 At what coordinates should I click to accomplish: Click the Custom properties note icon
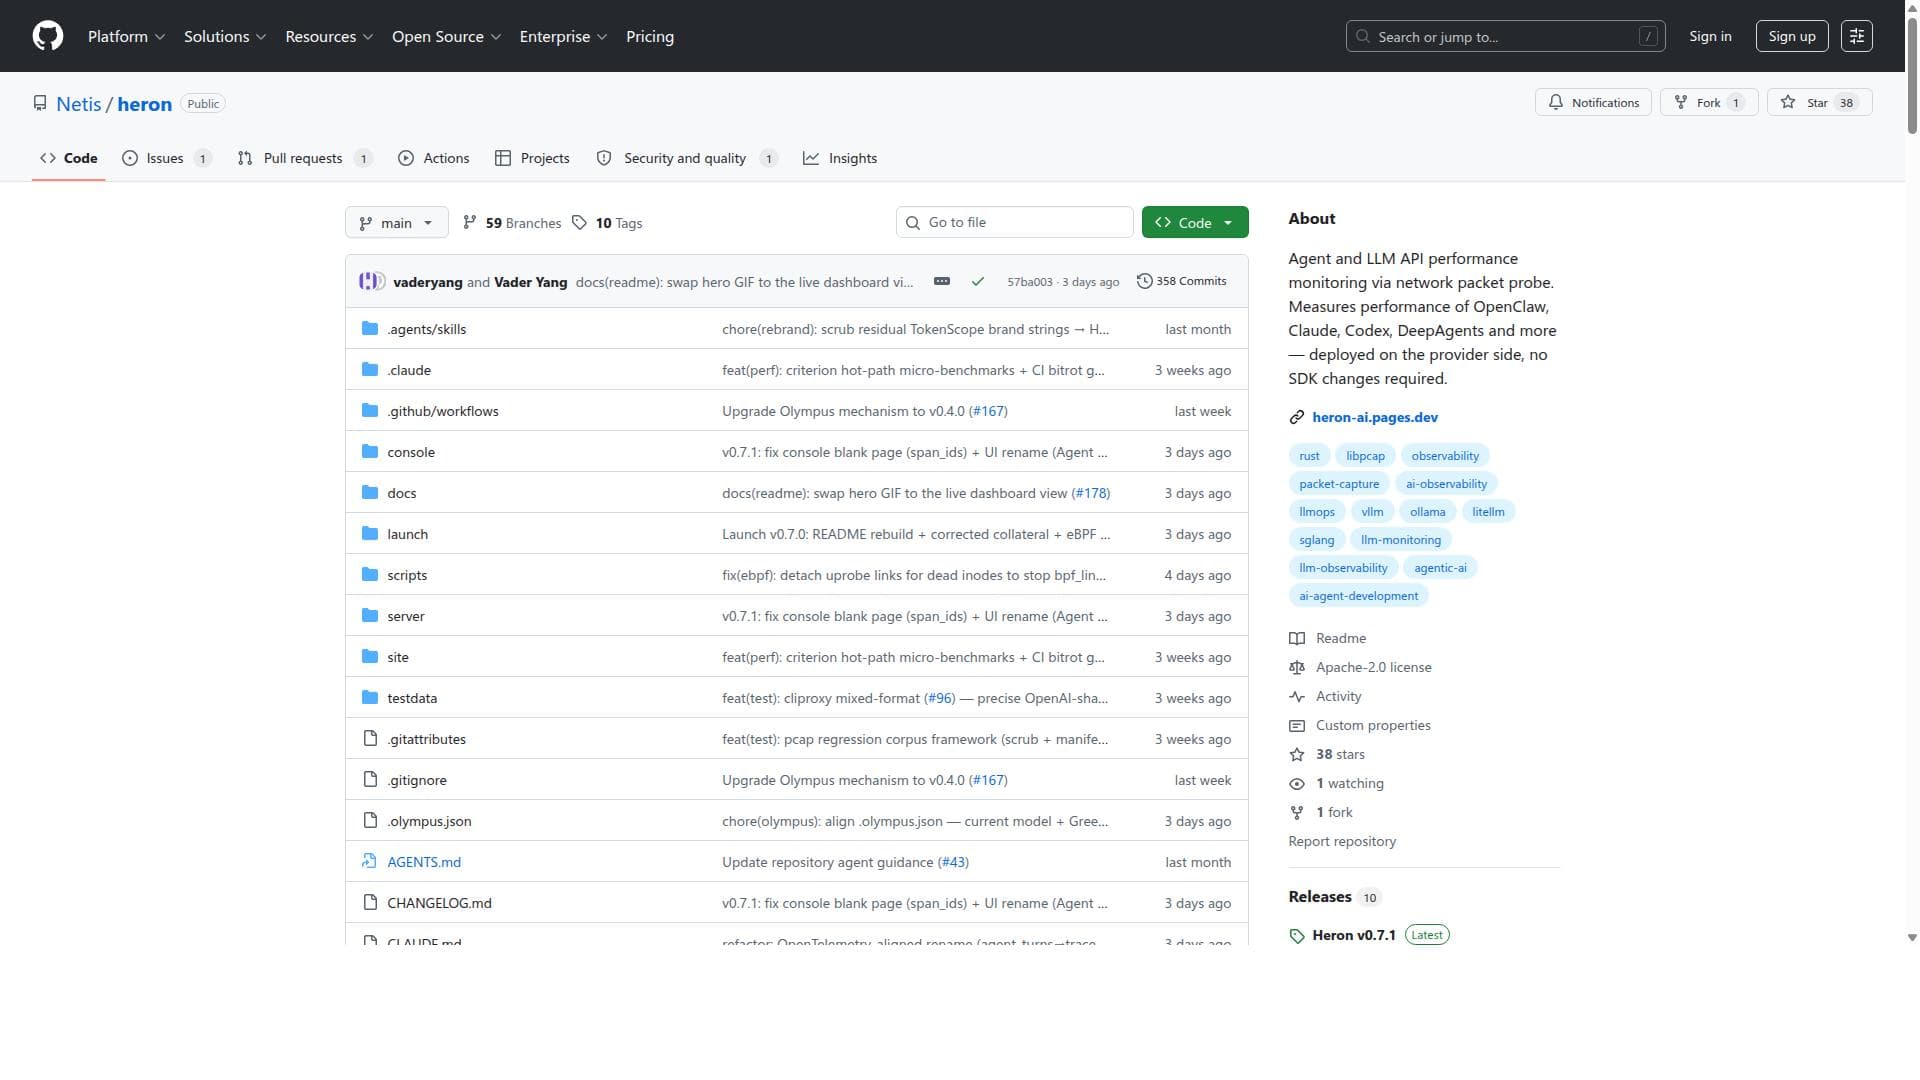pyautogui.click(x=1297, y=726)
